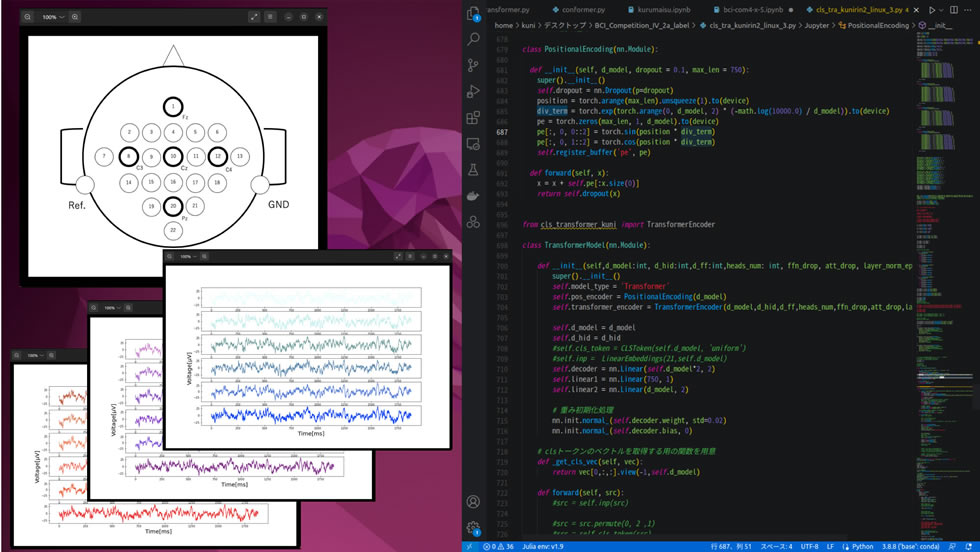Image resolution: width=980 pixels, height=552 pixels.
Task: Open Source Control in the activity bar
Action: coord(474,66)
